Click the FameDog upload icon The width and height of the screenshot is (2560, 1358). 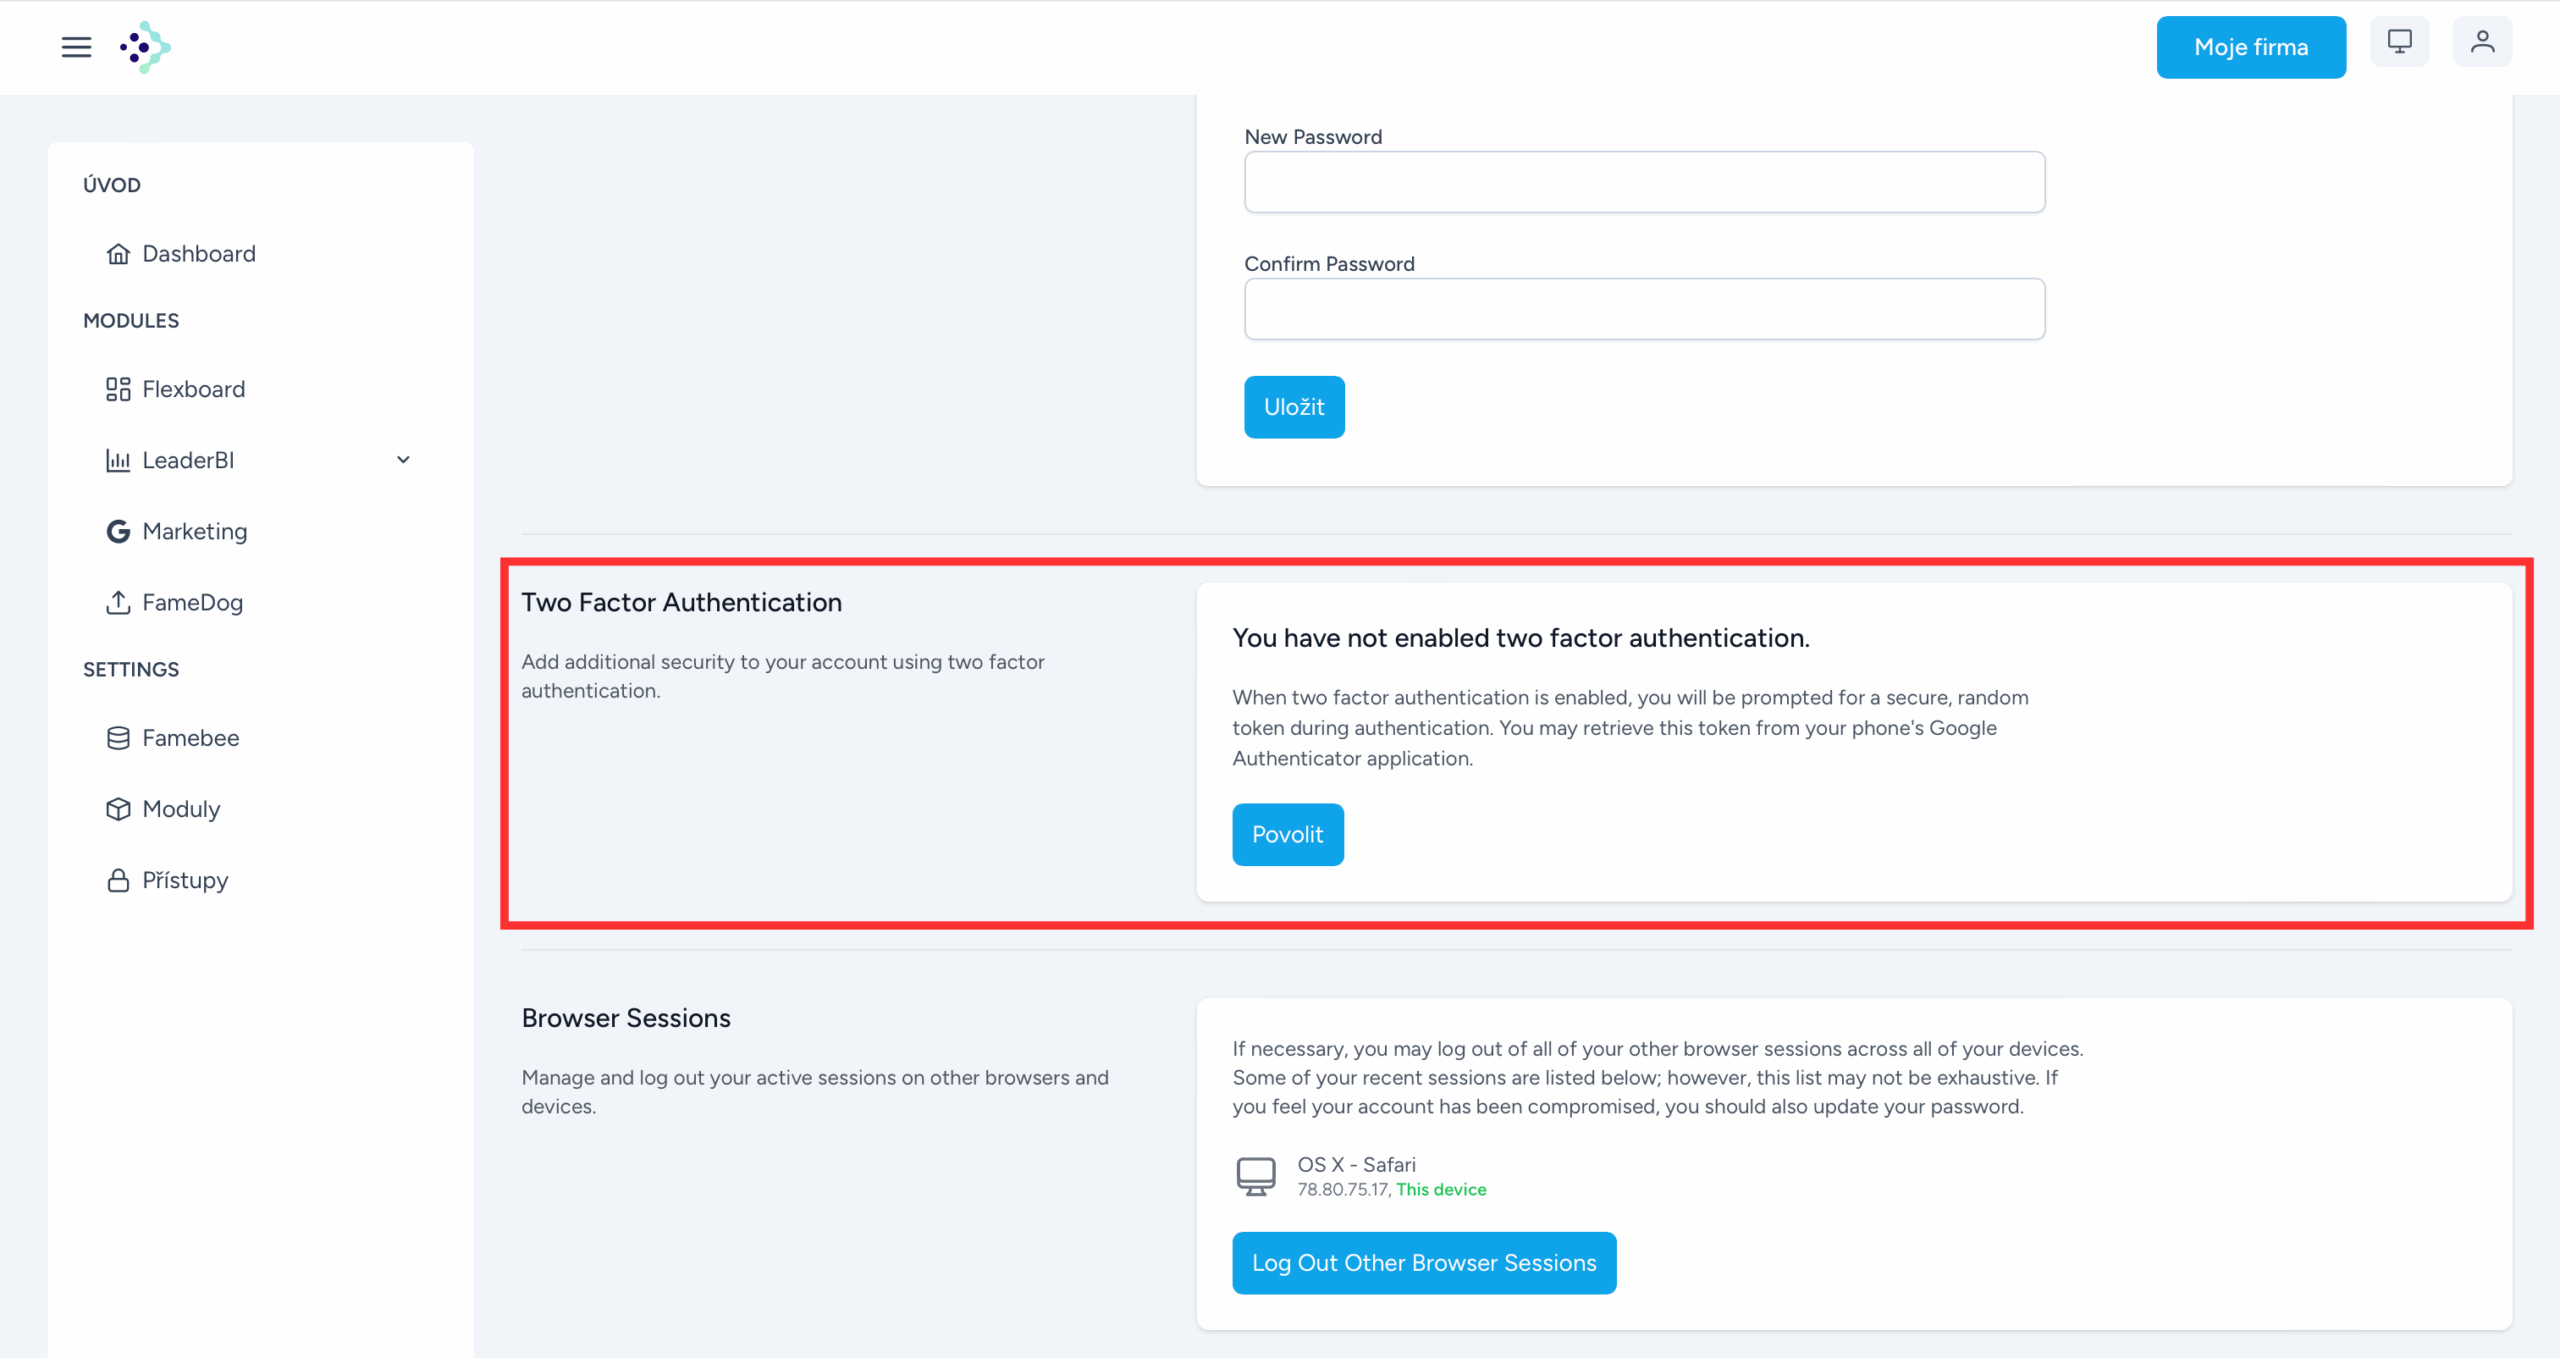coord(118,602)
